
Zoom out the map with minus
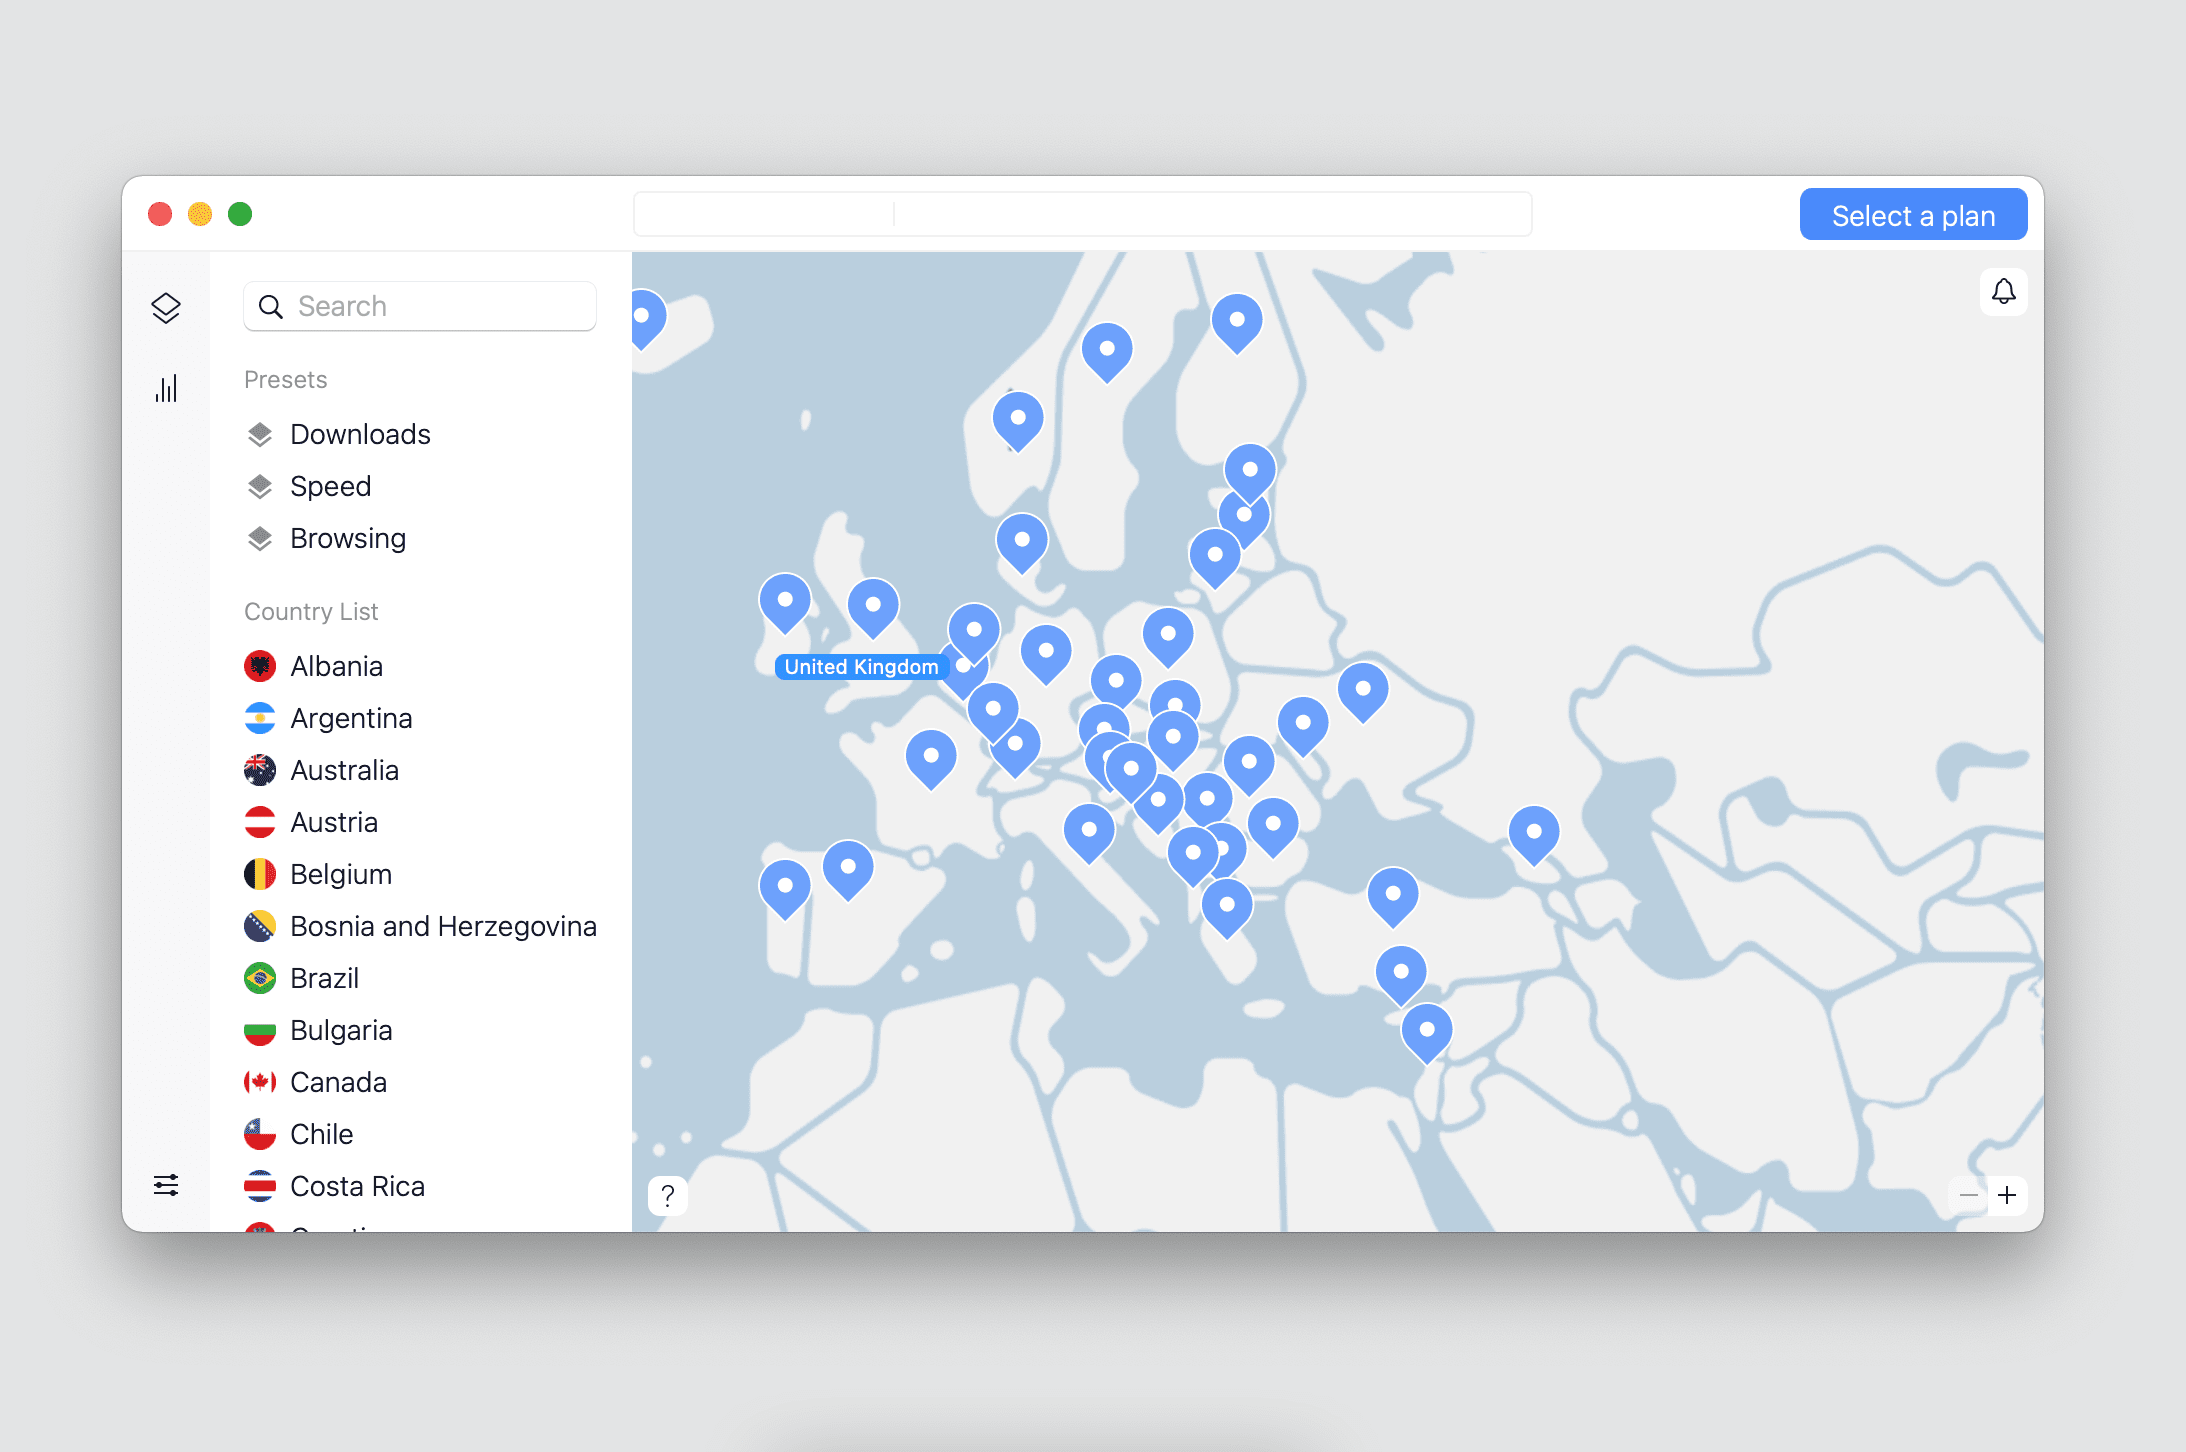pyautogui.click(x=1968, y=1195)
